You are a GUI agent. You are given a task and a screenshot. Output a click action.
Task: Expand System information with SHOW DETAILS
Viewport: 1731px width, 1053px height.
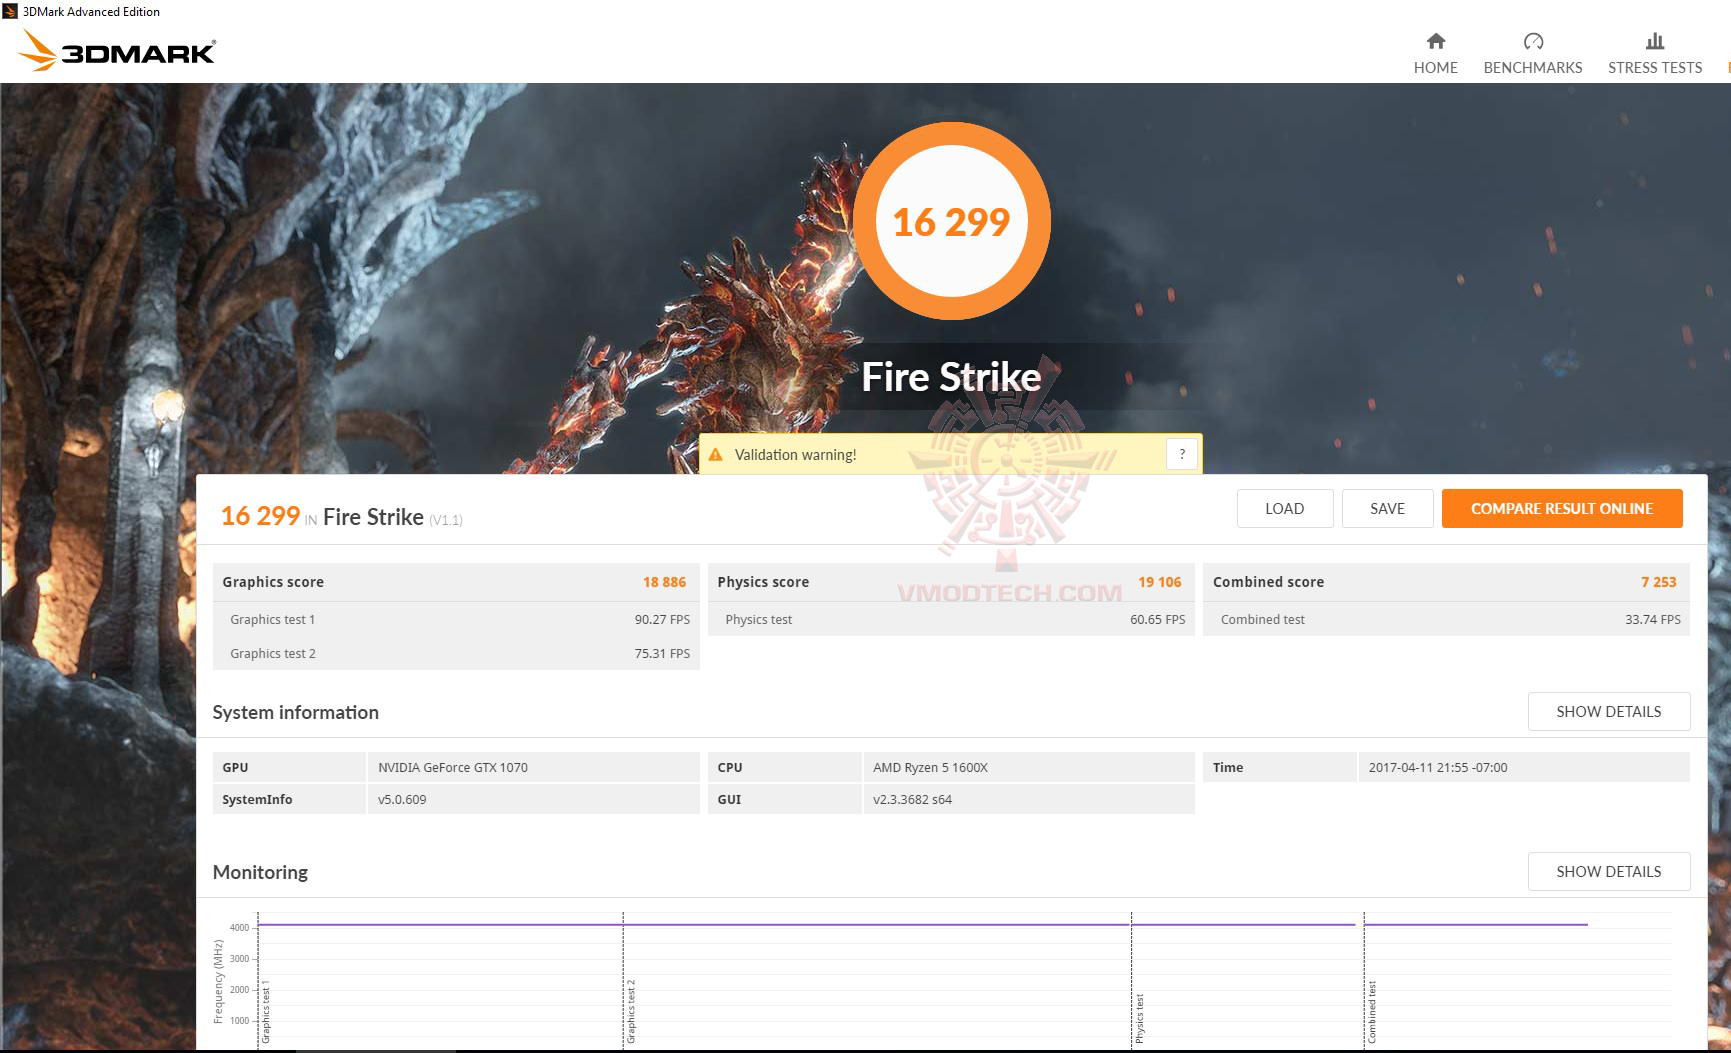coord(1608,711)
